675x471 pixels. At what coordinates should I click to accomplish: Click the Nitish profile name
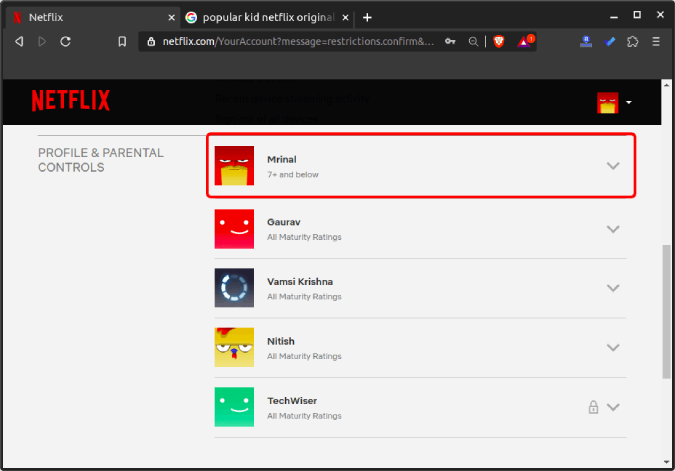[x=281, y=341]
